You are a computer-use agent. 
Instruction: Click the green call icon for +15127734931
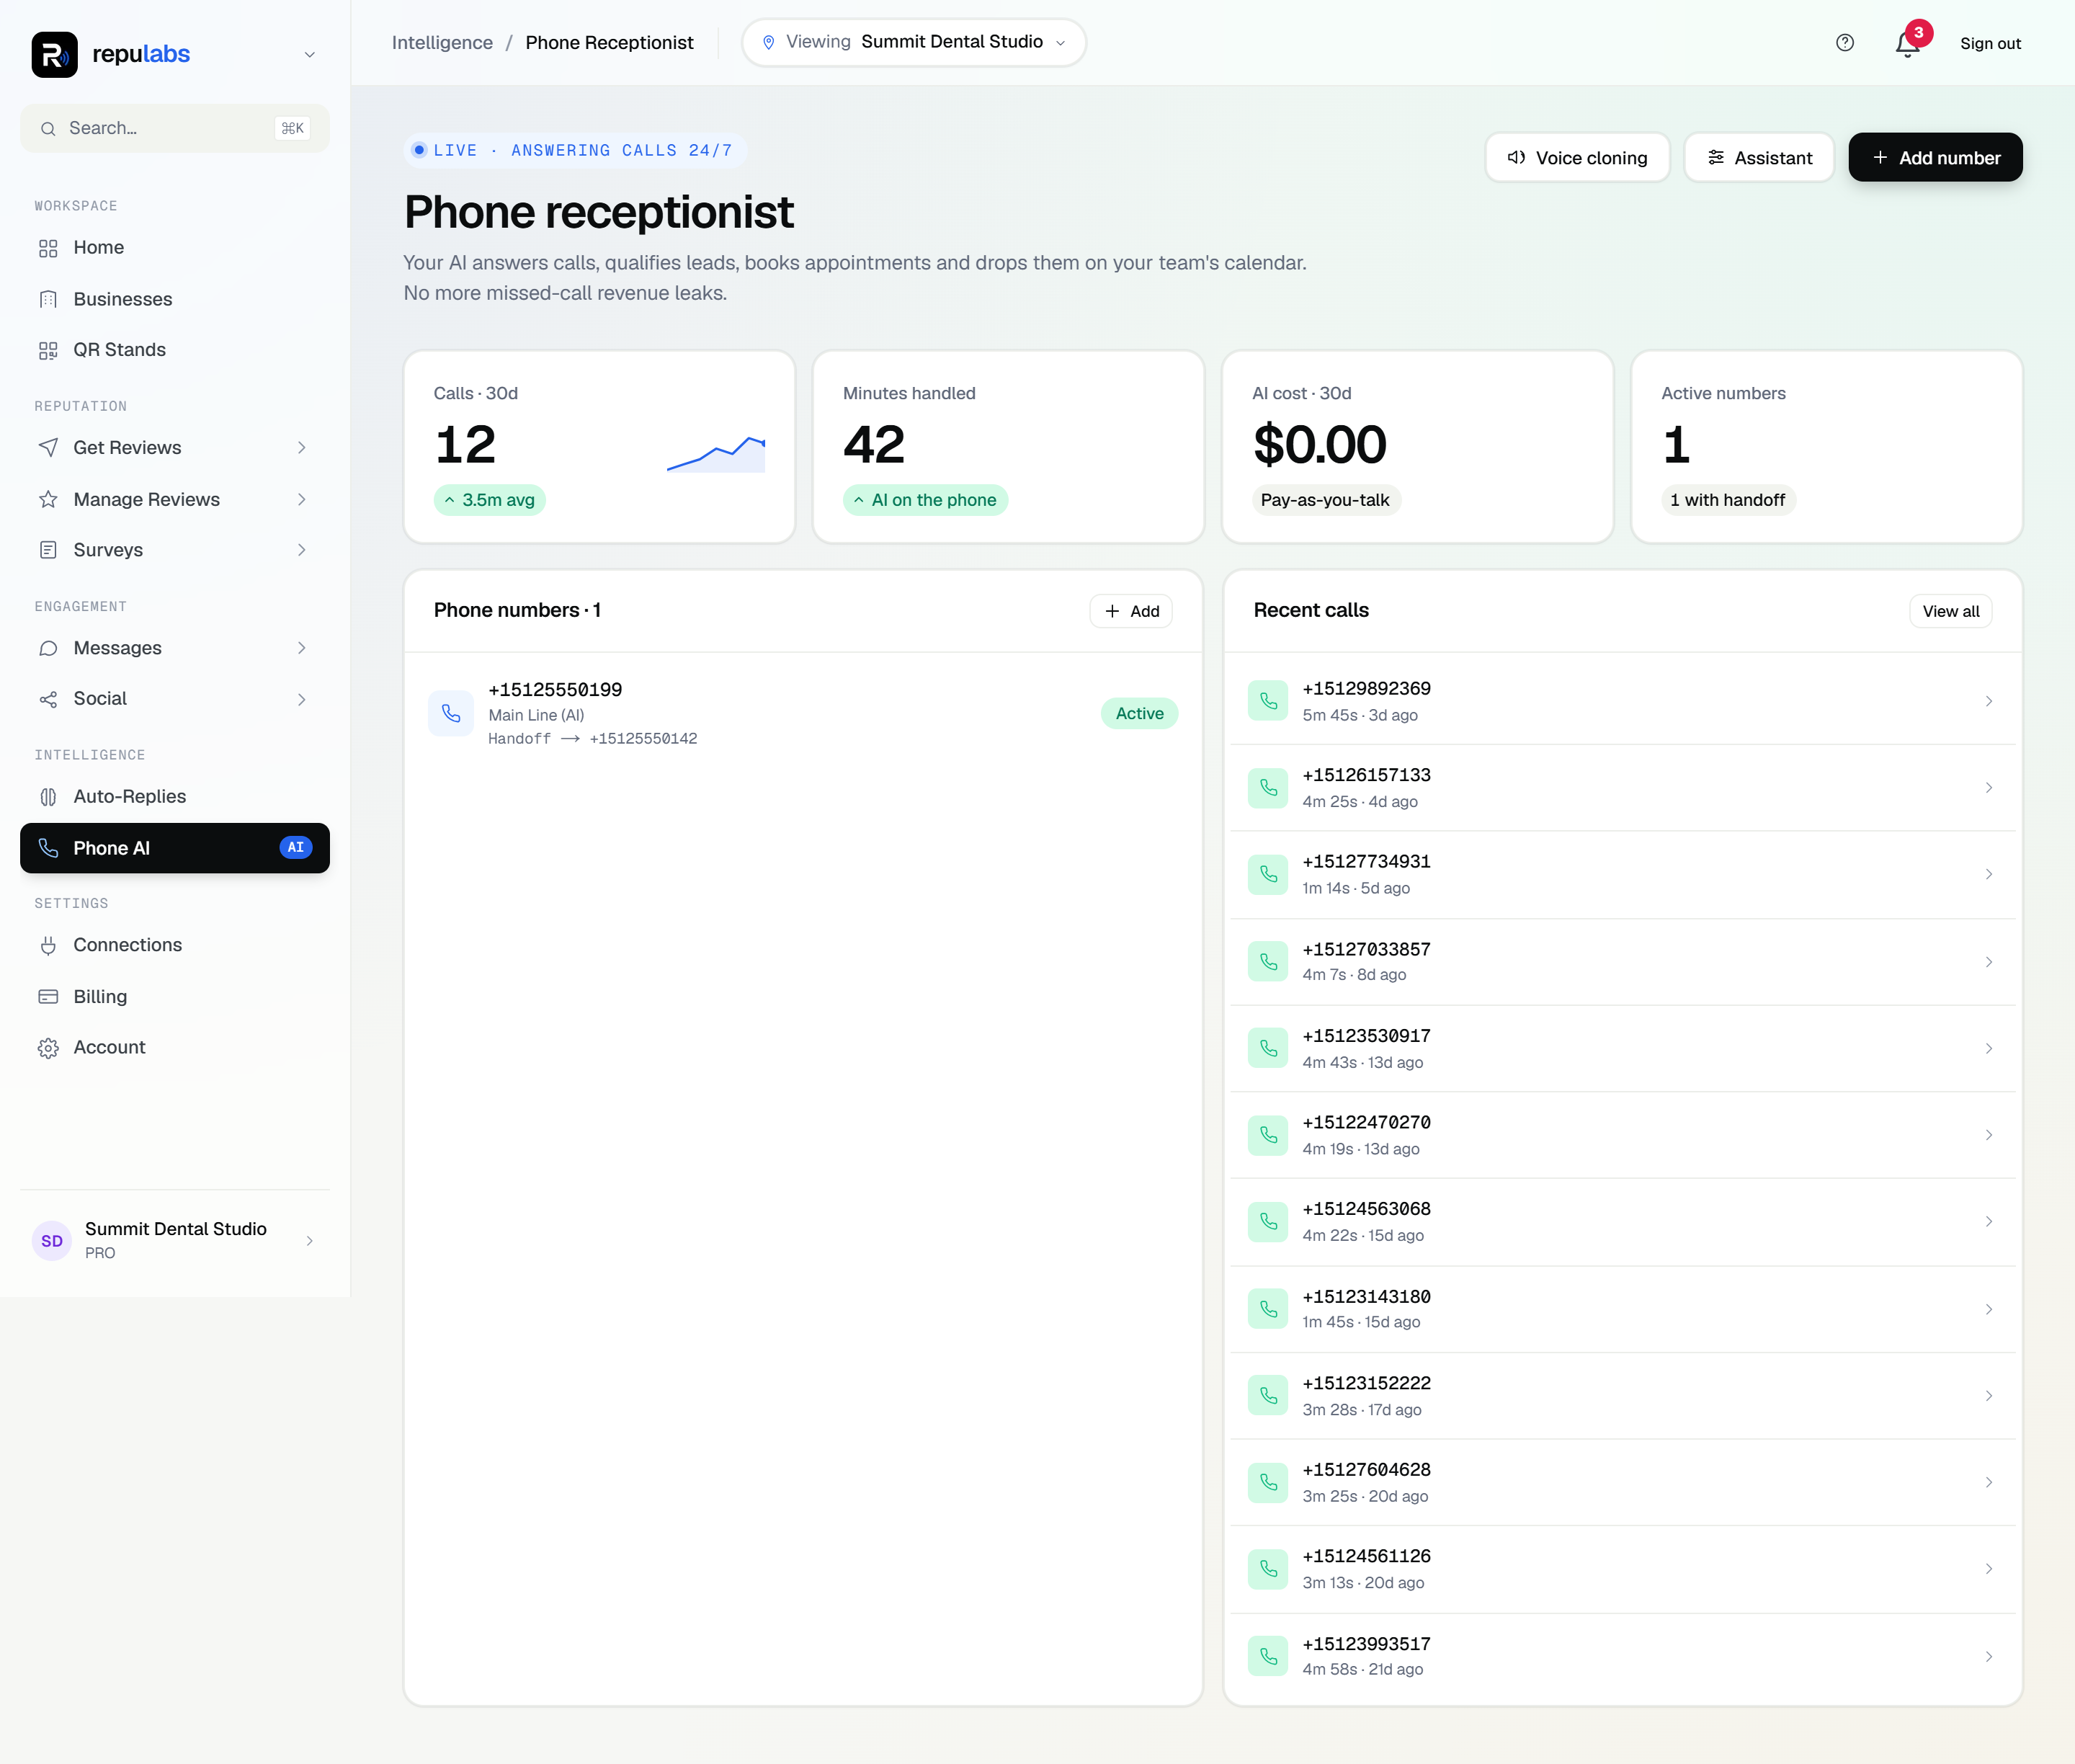(1268, 874)
